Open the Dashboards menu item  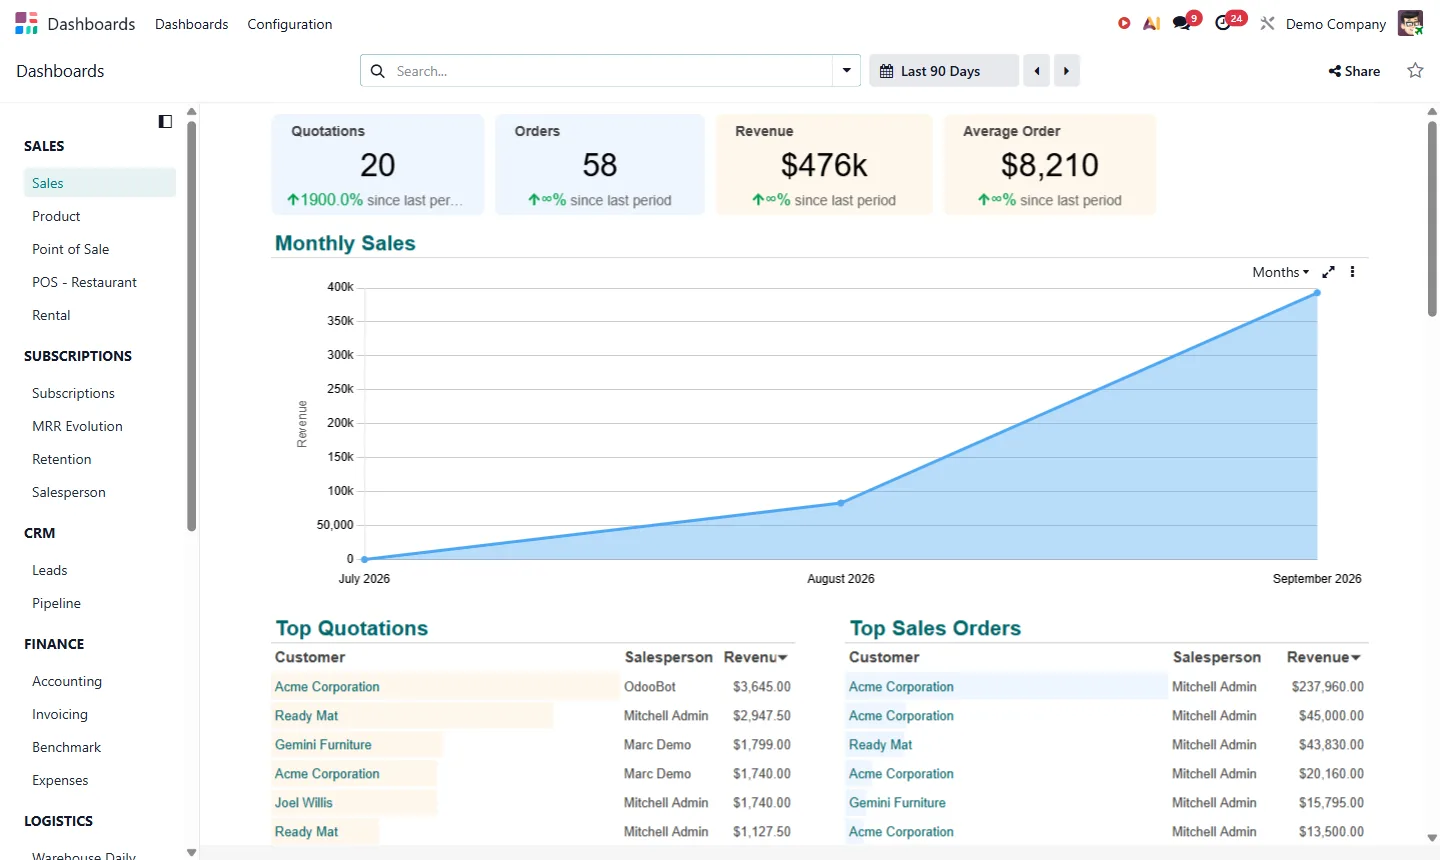point(191,24)
